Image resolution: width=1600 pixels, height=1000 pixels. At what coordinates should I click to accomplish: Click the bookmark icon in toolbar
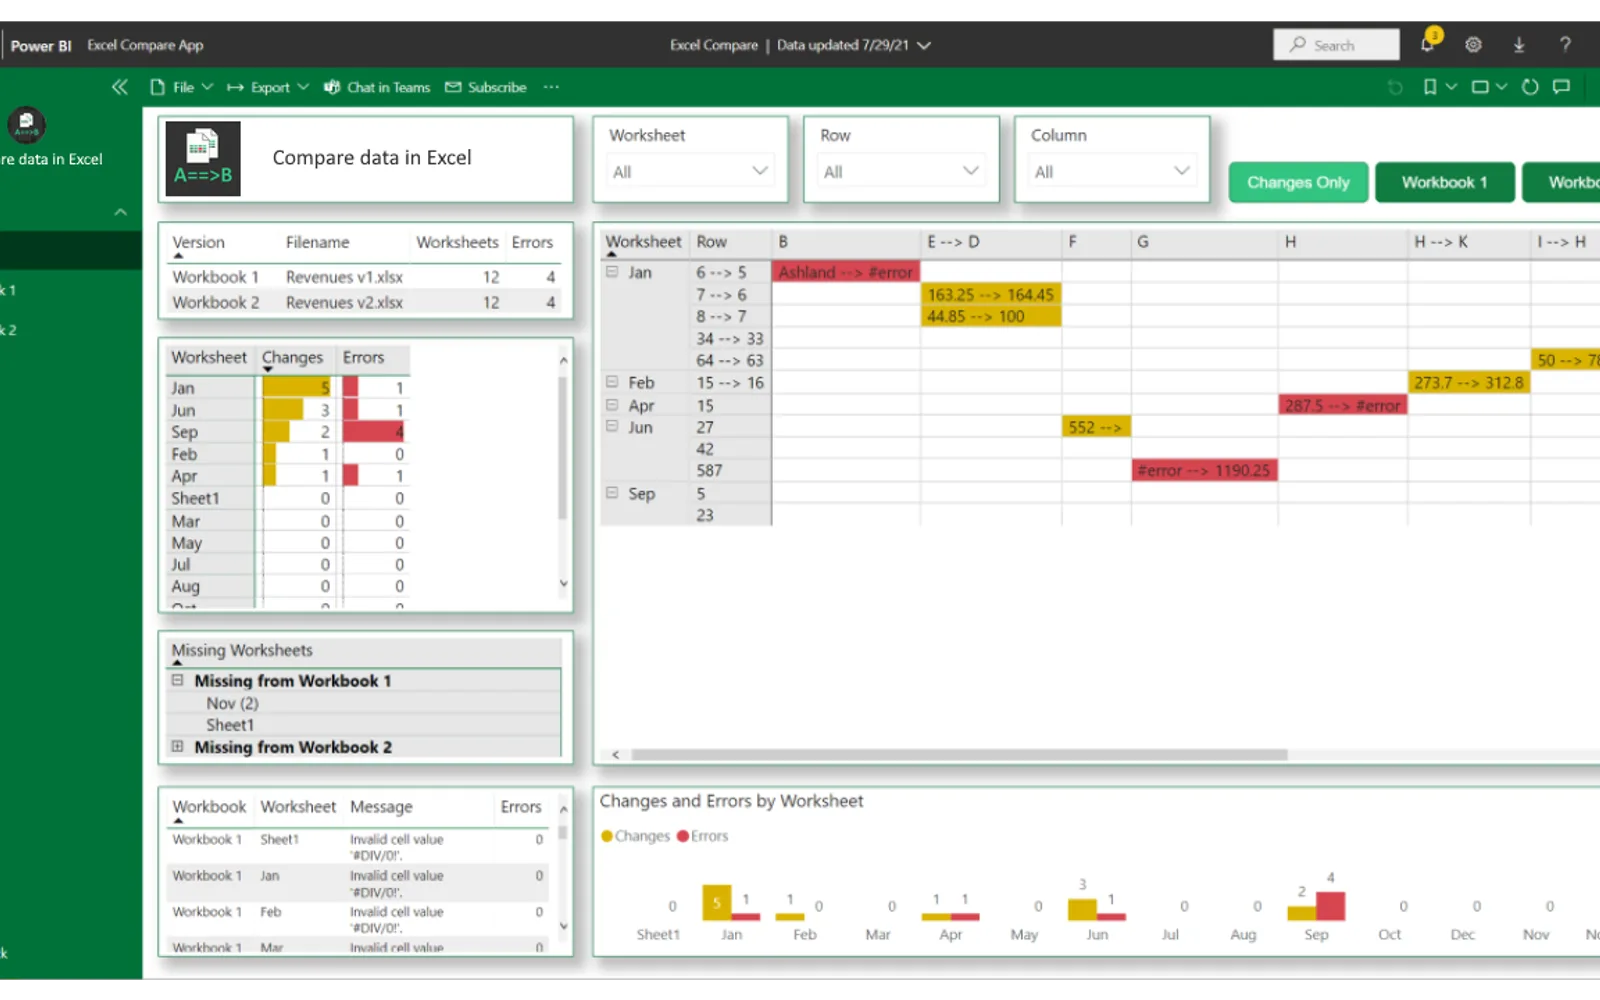[x=1430, y=87]
